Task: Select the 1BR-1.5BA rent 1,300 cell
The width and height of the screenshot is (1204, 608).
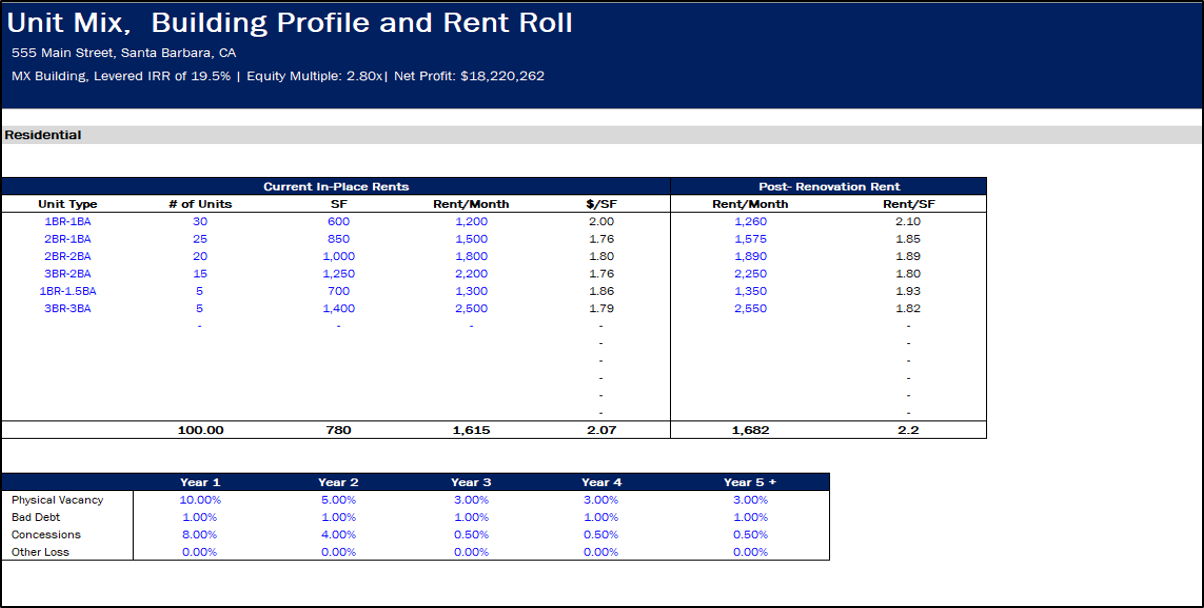Action: pos(470,291)
